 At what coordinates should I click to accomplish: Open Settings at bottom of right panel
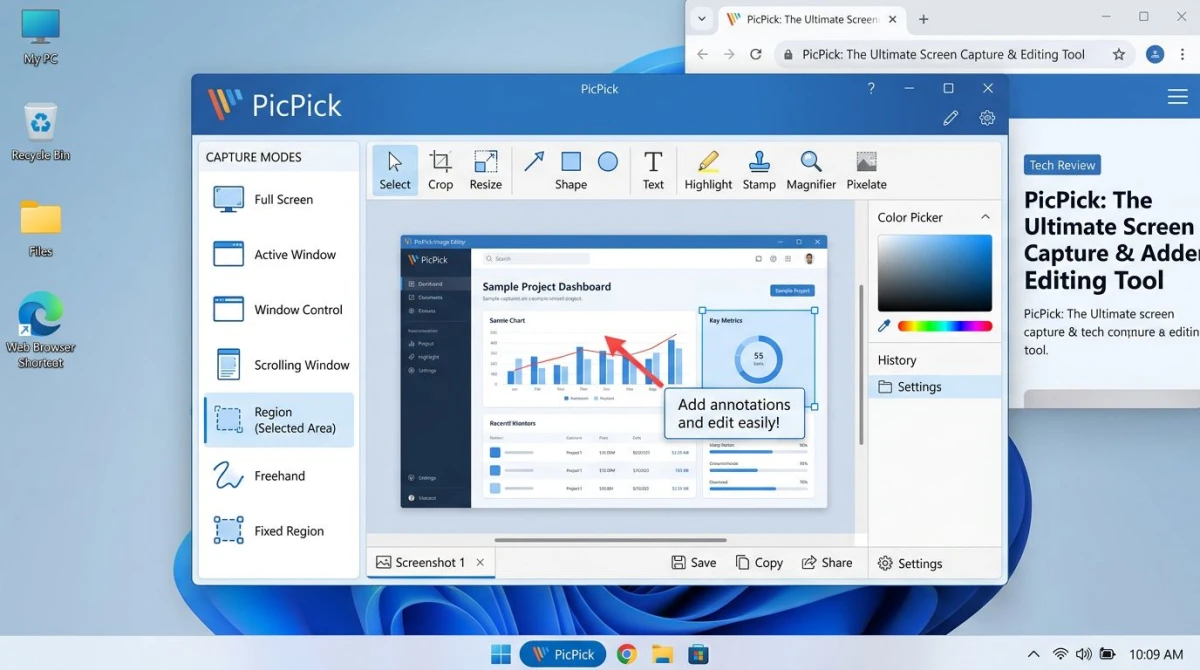point(910,564)
